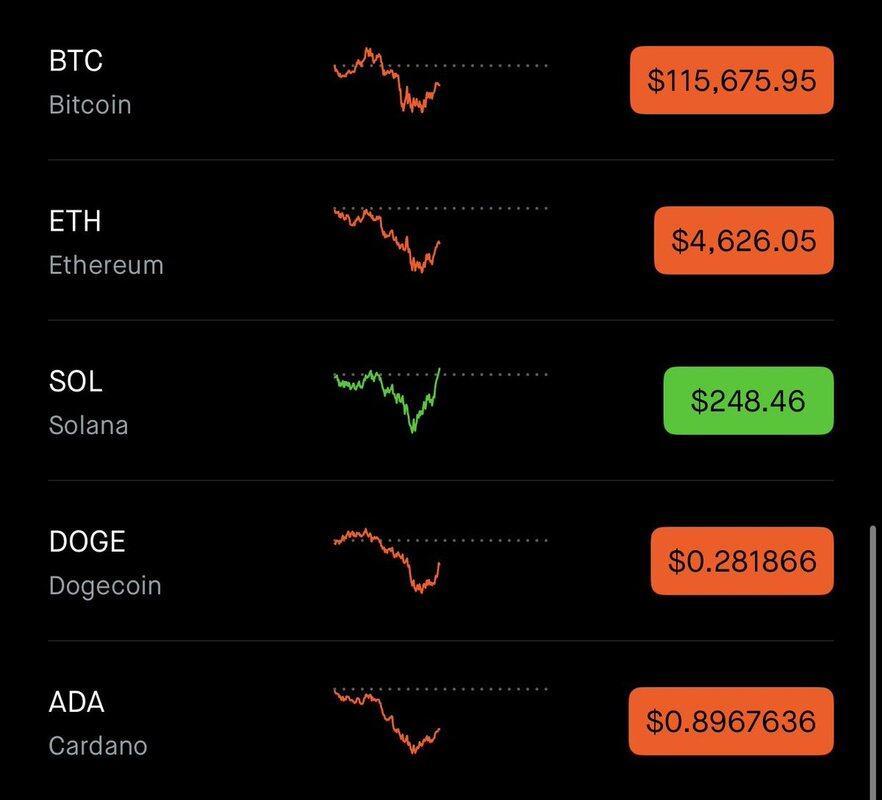The image size is (882, 800).
Task: Select the ETH ticker label
Action: click(75, 221)
